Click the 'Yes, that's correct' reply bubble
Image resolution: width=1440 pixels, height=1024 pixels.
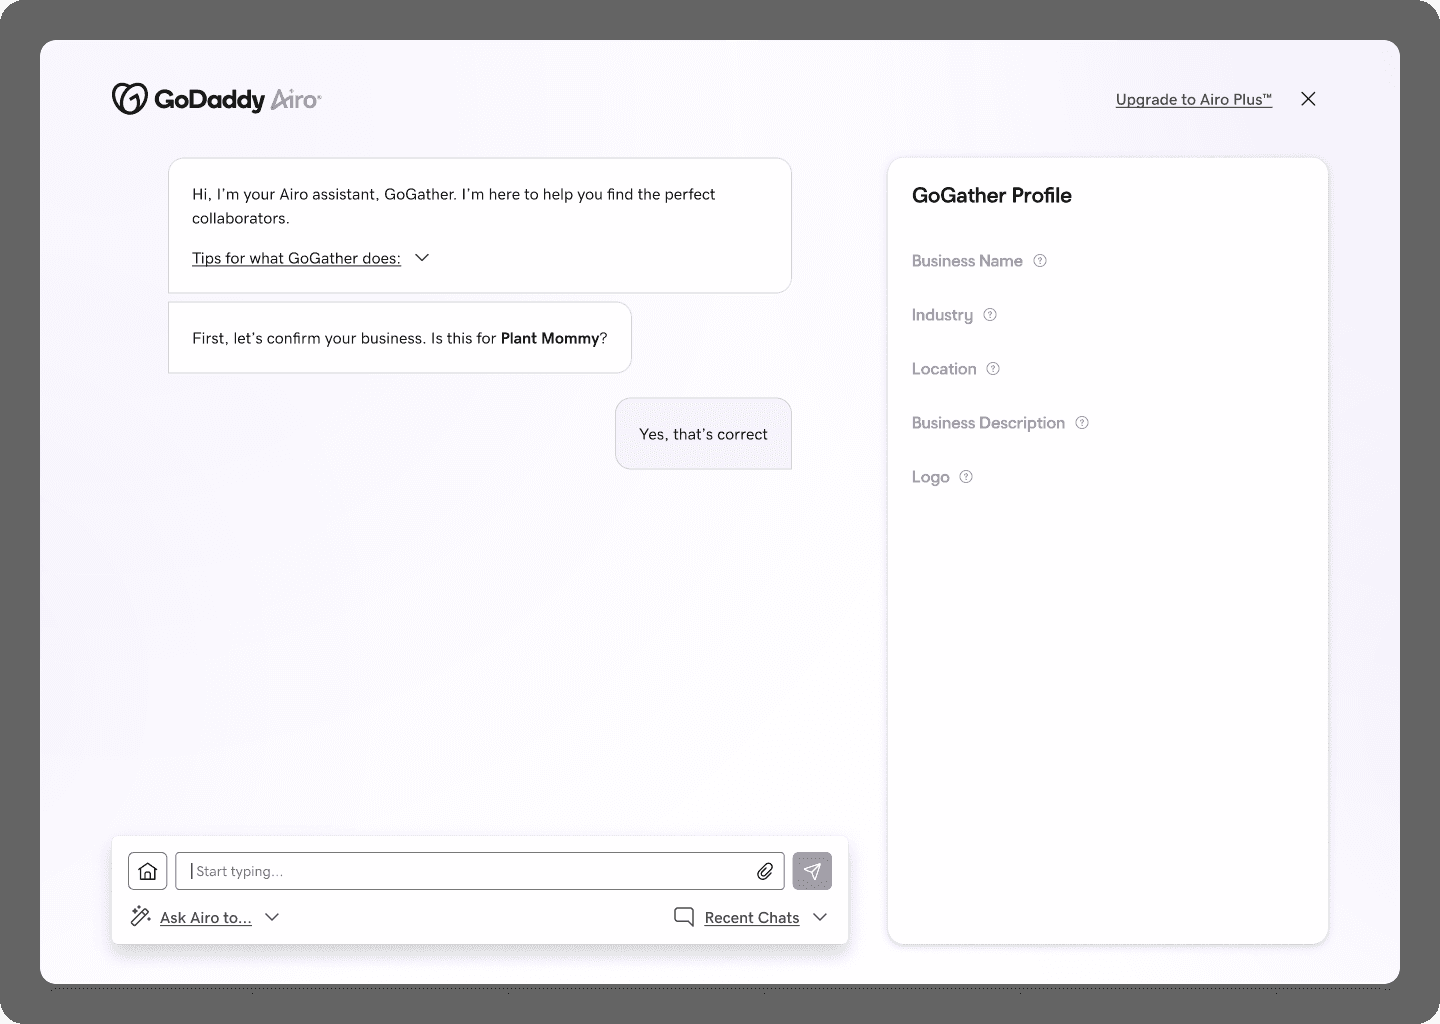tap(703, 434)
